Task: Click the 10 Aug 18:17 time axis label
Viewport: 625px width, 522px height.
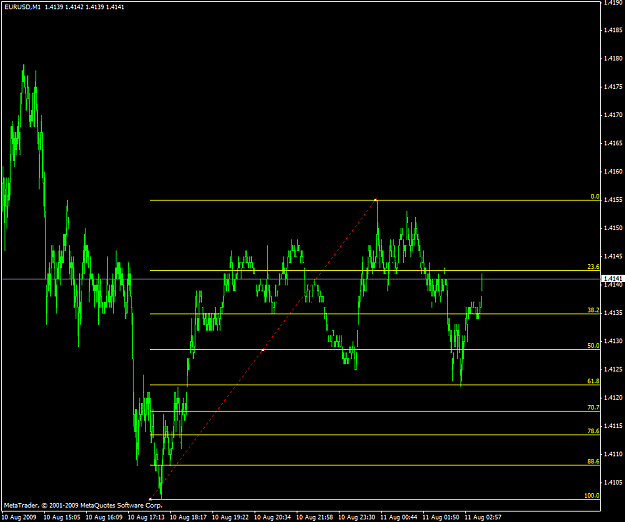Action: pyautogui.click(x=188, y=517)
